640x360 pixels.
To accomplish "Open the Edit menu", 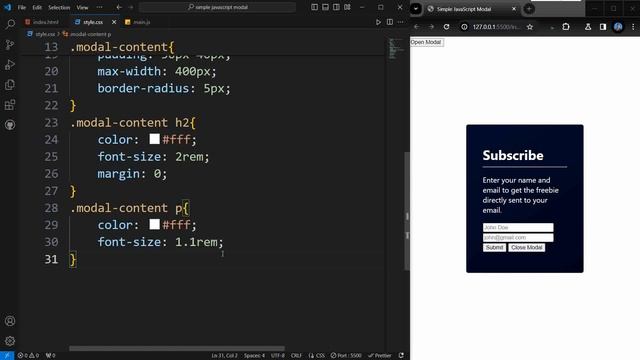I will (x=37, y=7).
